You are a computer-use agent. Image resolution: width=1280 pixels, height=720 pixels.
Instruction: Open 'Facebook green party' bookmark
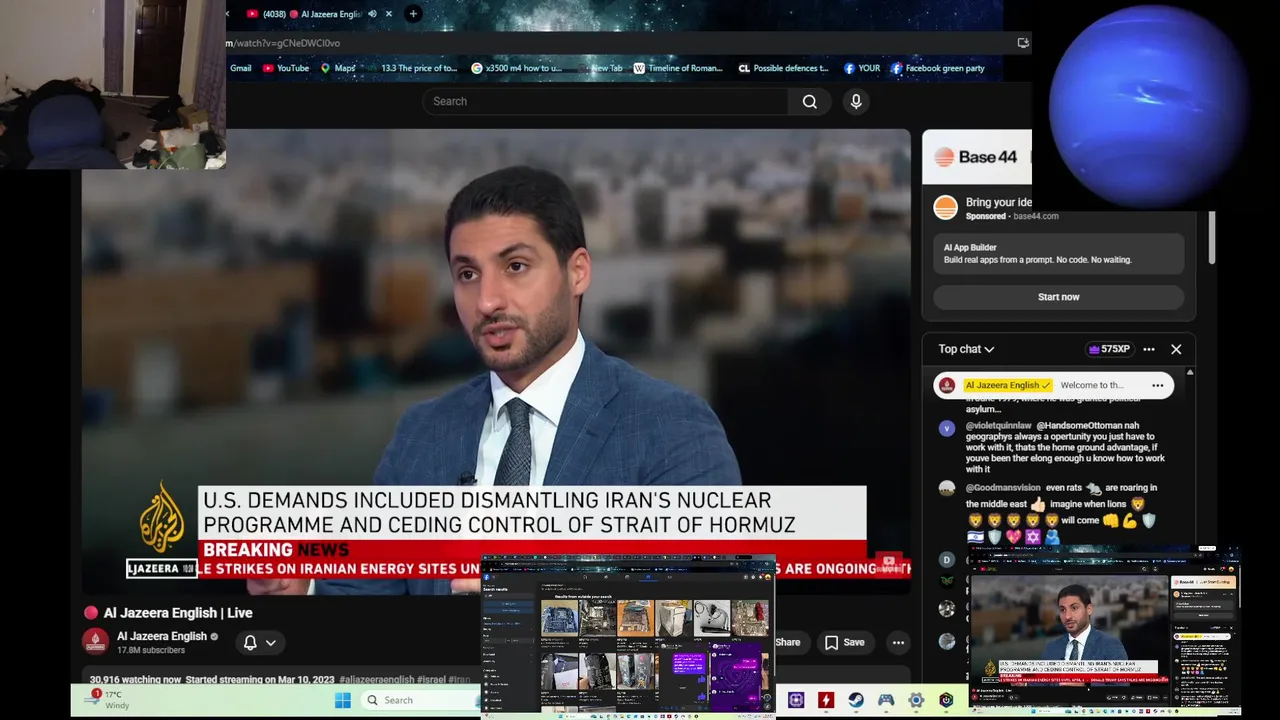coord(938,68)
